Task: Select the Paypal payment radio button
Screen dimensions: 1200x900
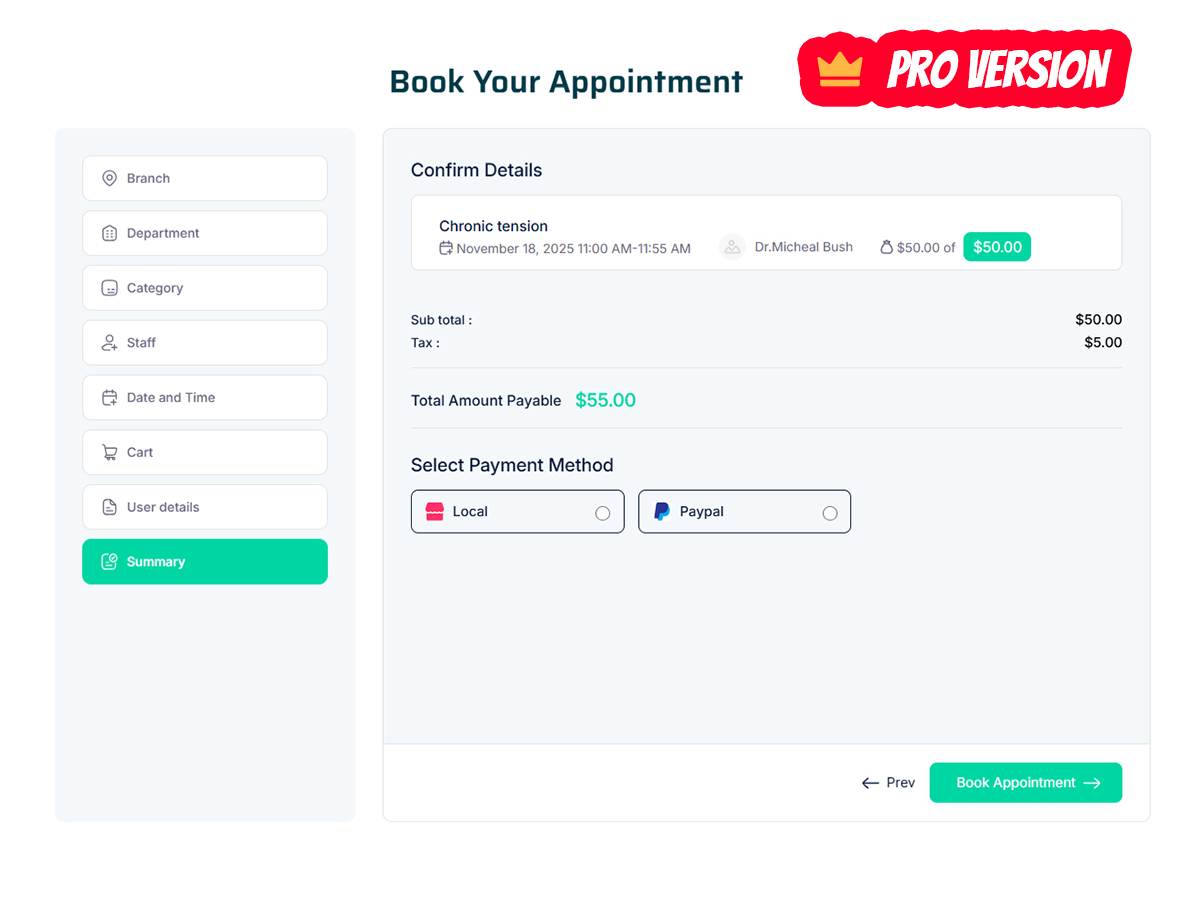Action: pyautogui.click(x=829, y=513)
